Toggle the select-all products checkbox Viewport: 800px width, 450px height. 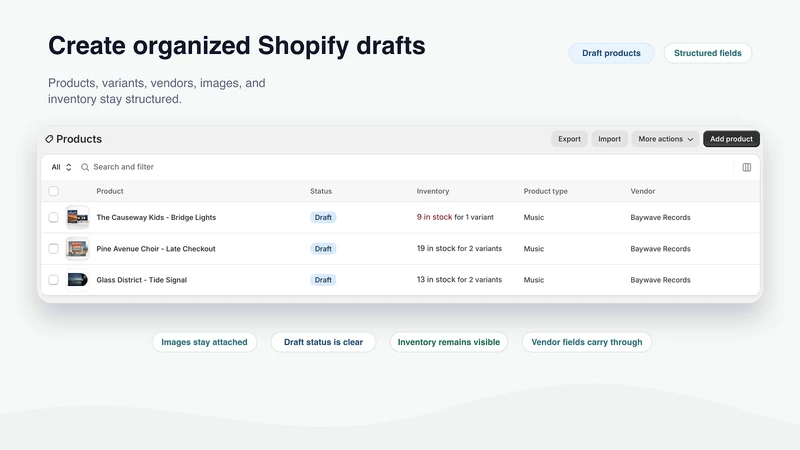pyautogui.click(x=53, y=191)
